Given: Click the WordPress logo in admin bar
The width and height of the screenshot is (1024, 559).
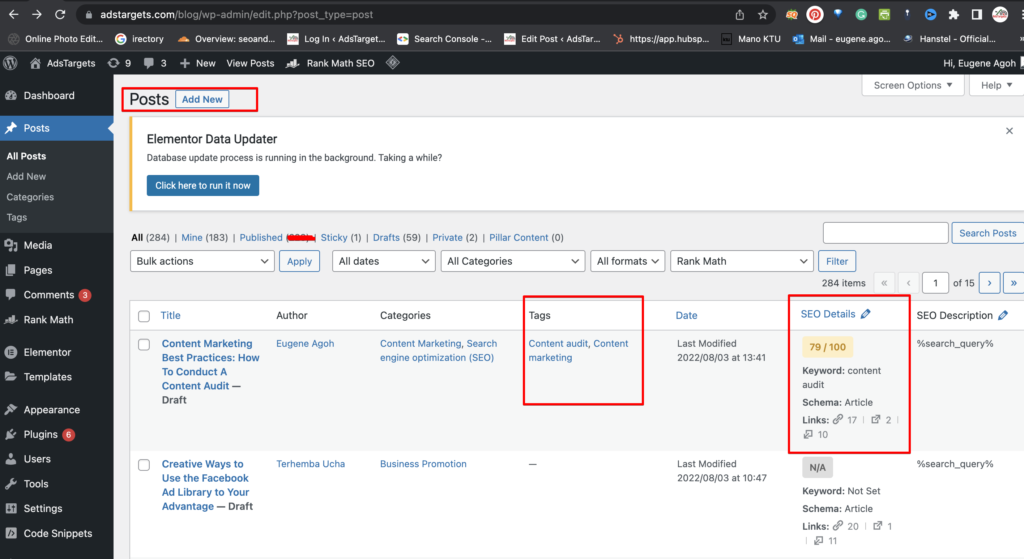Looking at the screenshot, I should coord(11,63).
